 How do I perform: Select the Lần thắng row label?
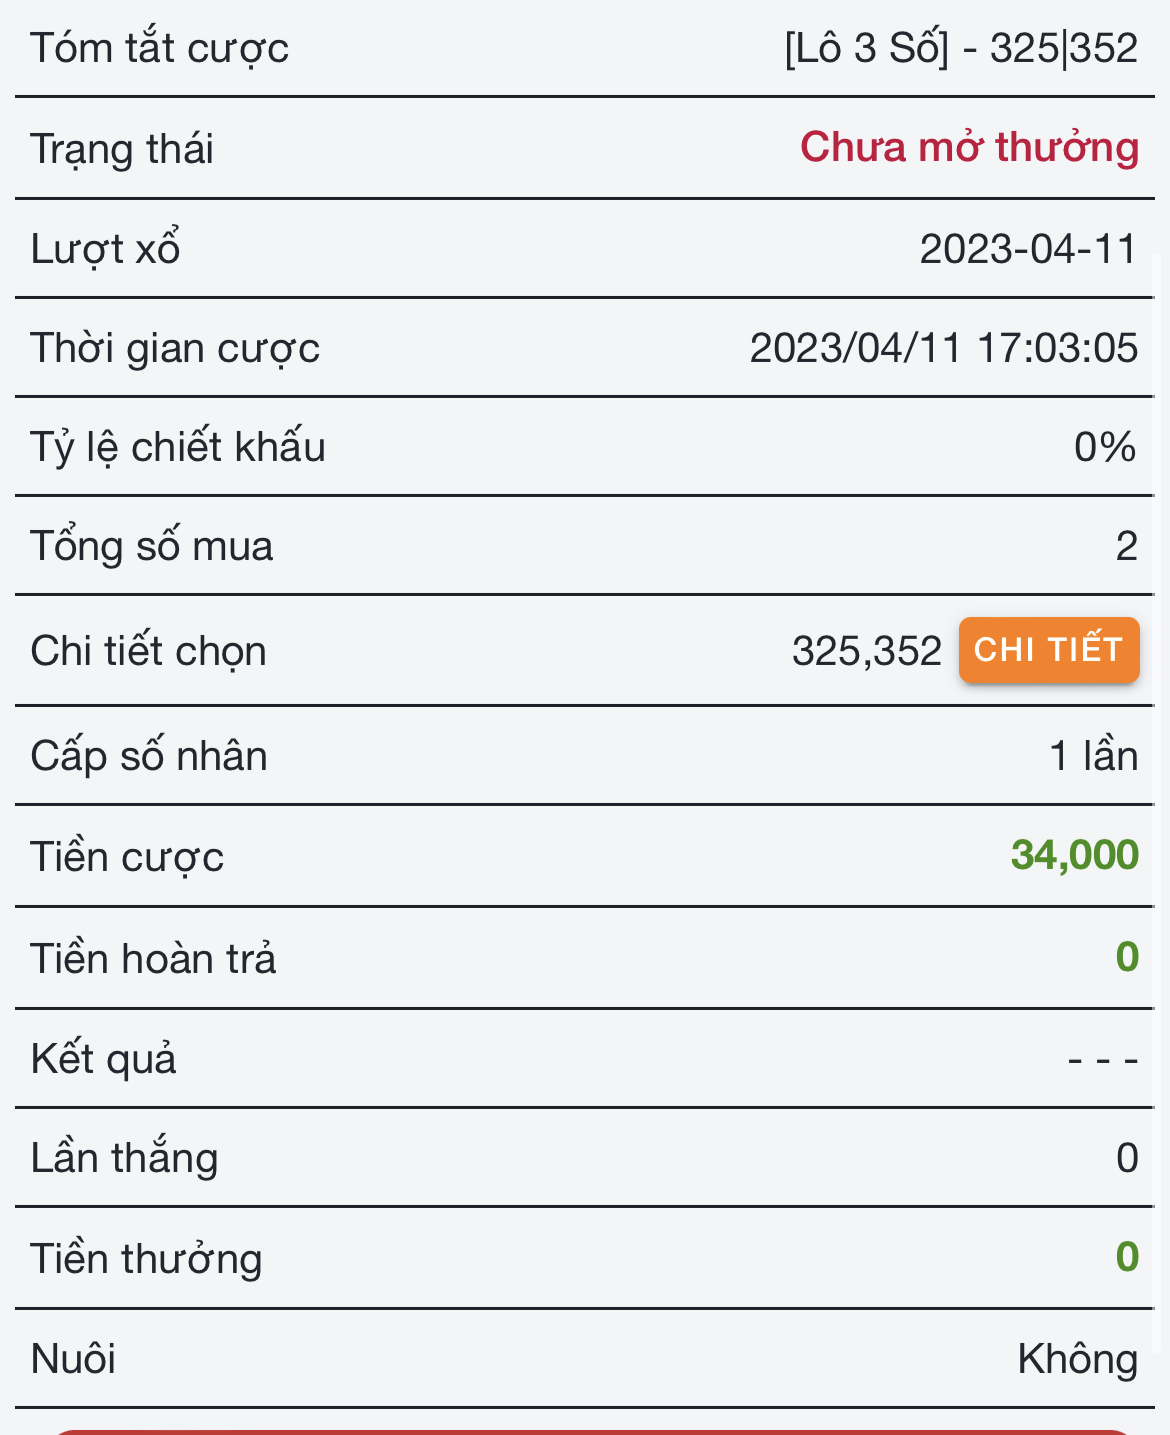pos(124,1158)
